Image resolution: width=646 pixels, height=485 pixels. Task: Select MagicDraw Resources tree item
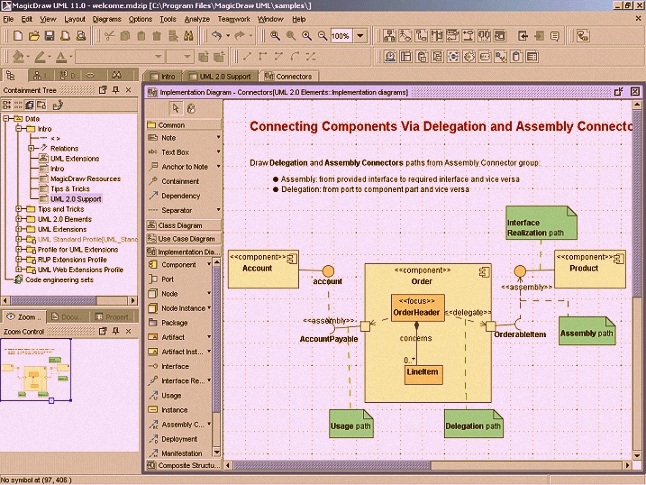[85, 179]
